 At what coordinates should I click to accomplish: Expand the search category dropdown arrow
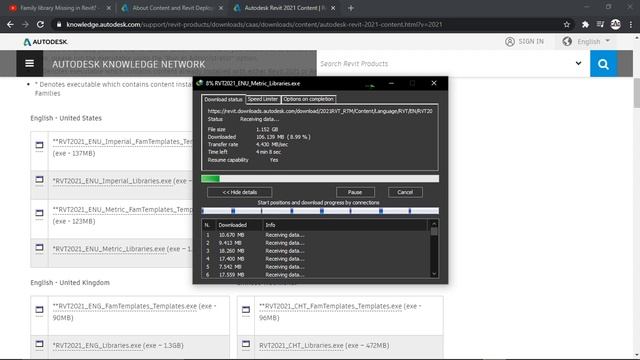tap(578, 63)
